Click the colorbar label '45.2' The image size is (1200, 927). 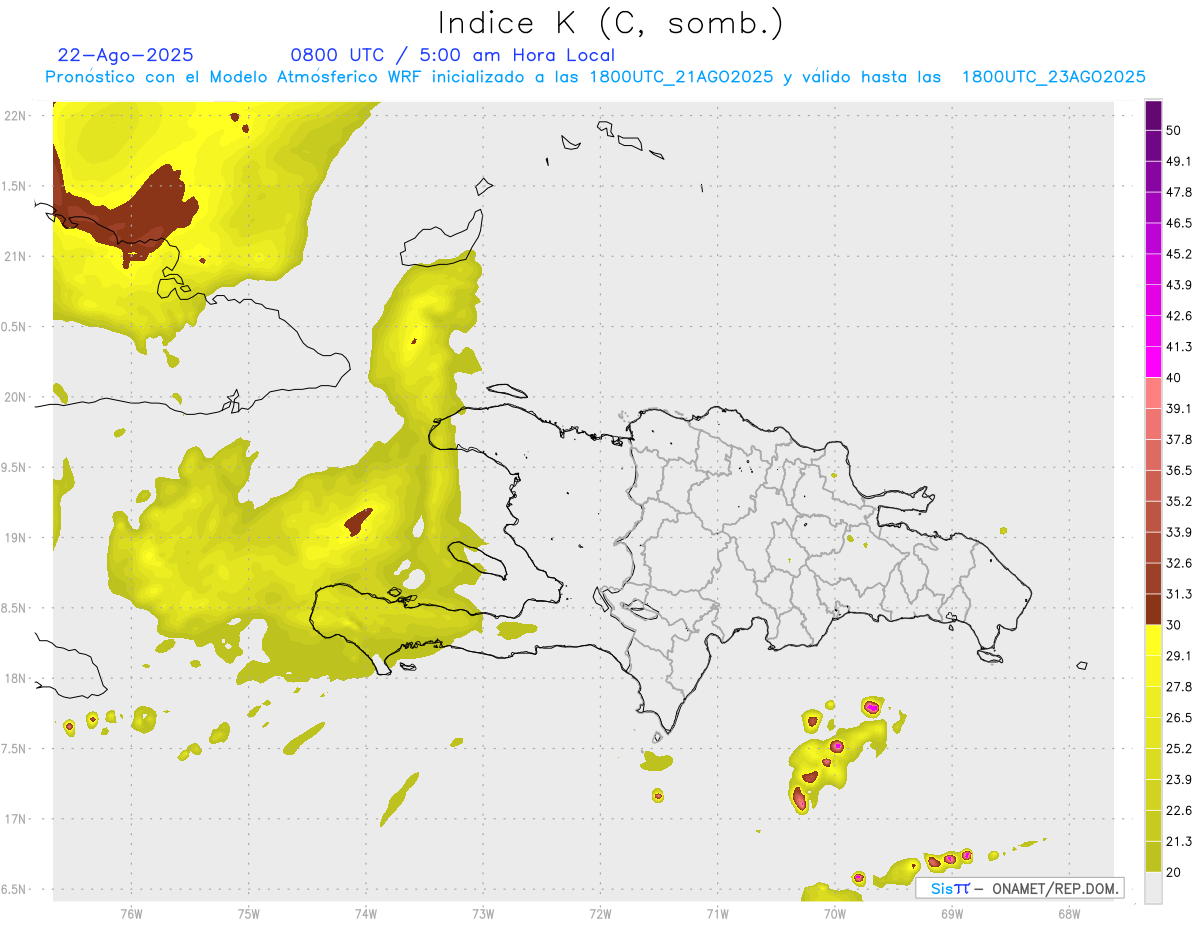(x=1179, y=254)
